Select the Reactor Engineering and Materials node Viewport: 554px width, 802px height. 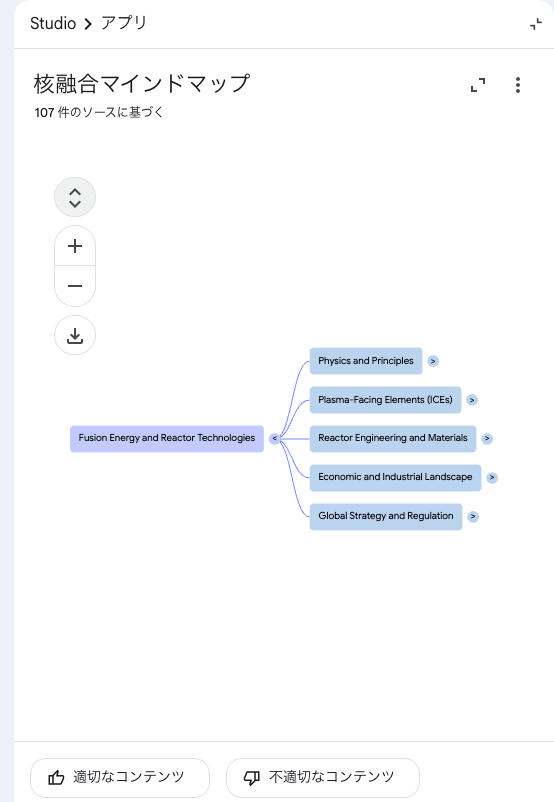tap(393, 438)
